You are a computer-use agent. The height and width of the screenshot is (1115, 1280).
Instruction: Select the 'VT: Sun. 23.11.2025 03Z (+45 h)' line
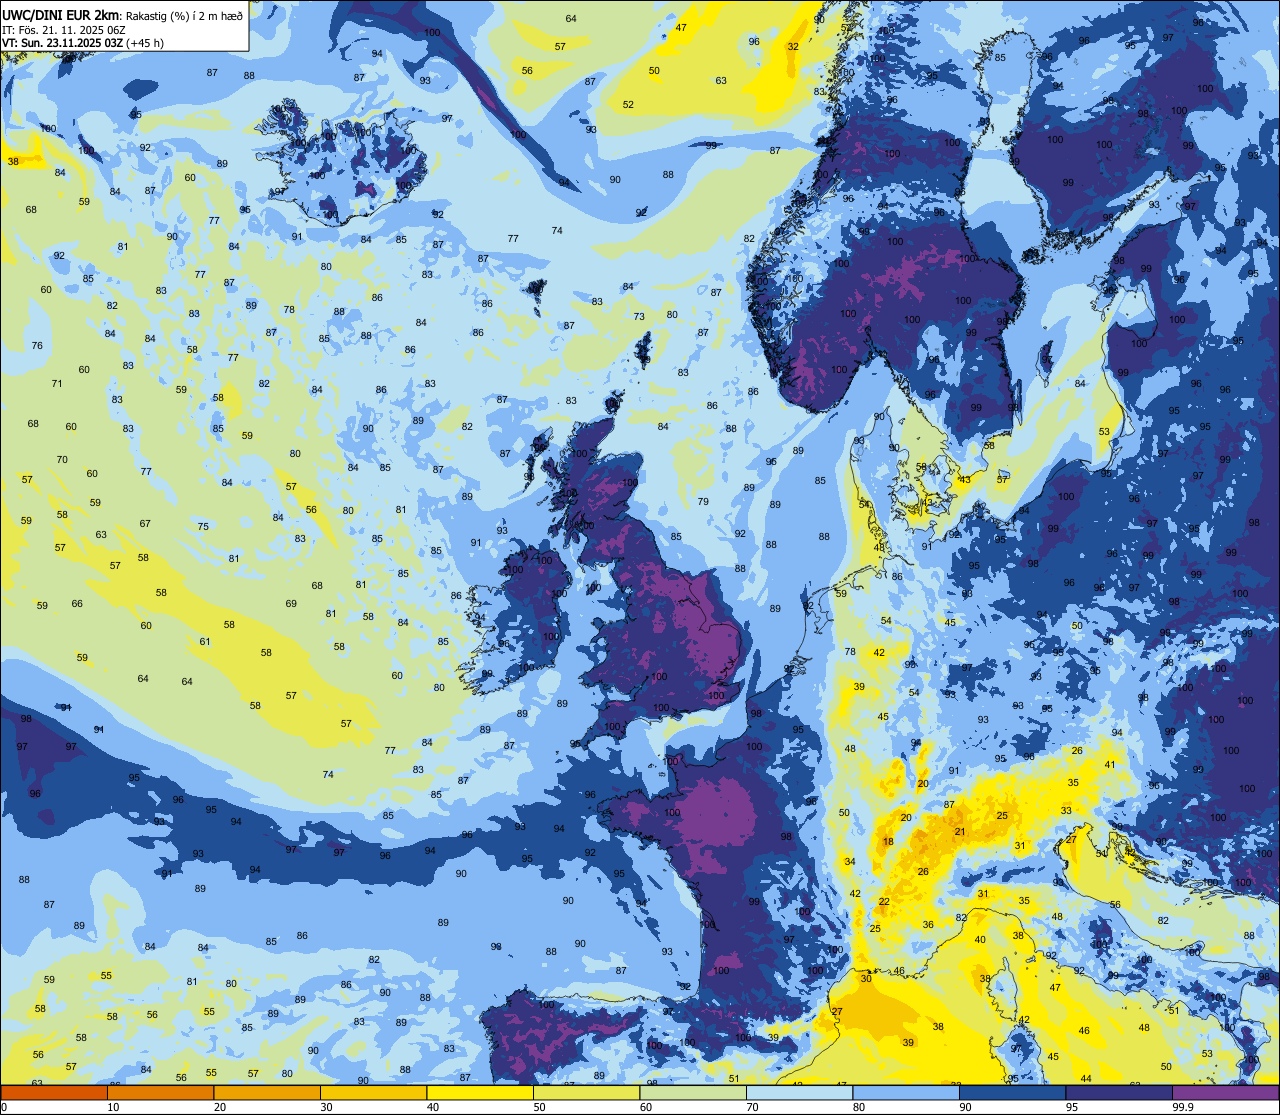click(83, 43)
